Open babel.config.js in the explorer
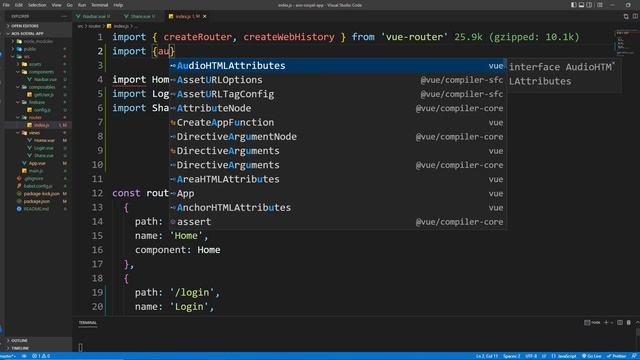 click(x=38, y=186)
